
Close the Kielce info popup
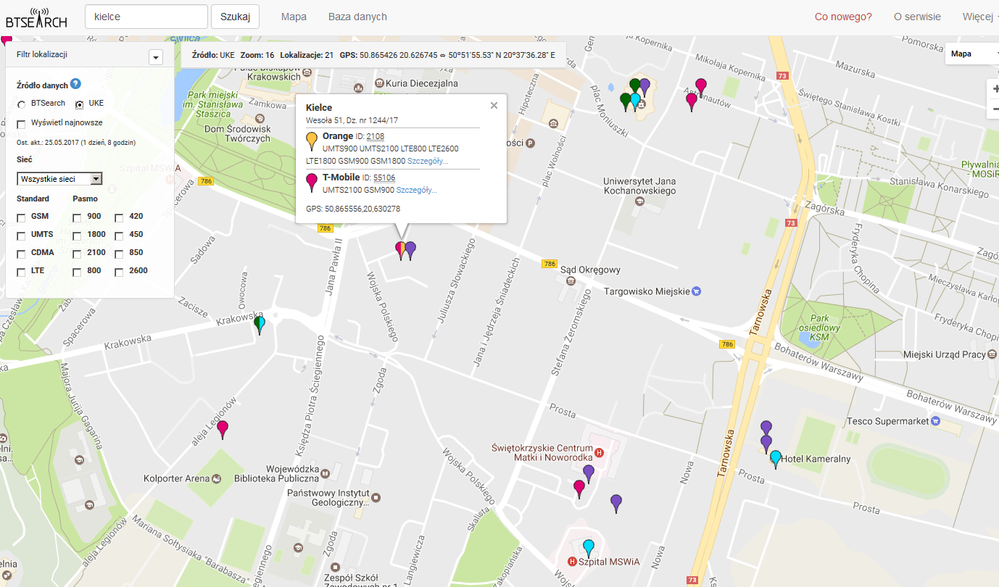493,106
